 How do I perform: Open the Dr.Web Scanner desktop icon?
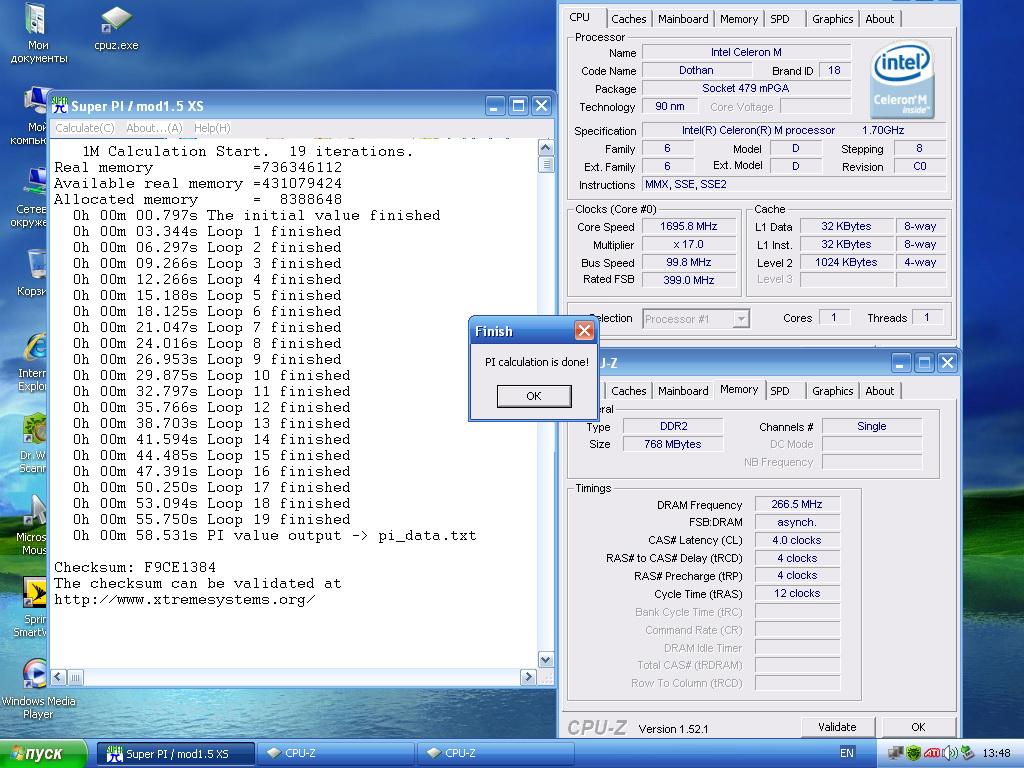click(34, 444)
